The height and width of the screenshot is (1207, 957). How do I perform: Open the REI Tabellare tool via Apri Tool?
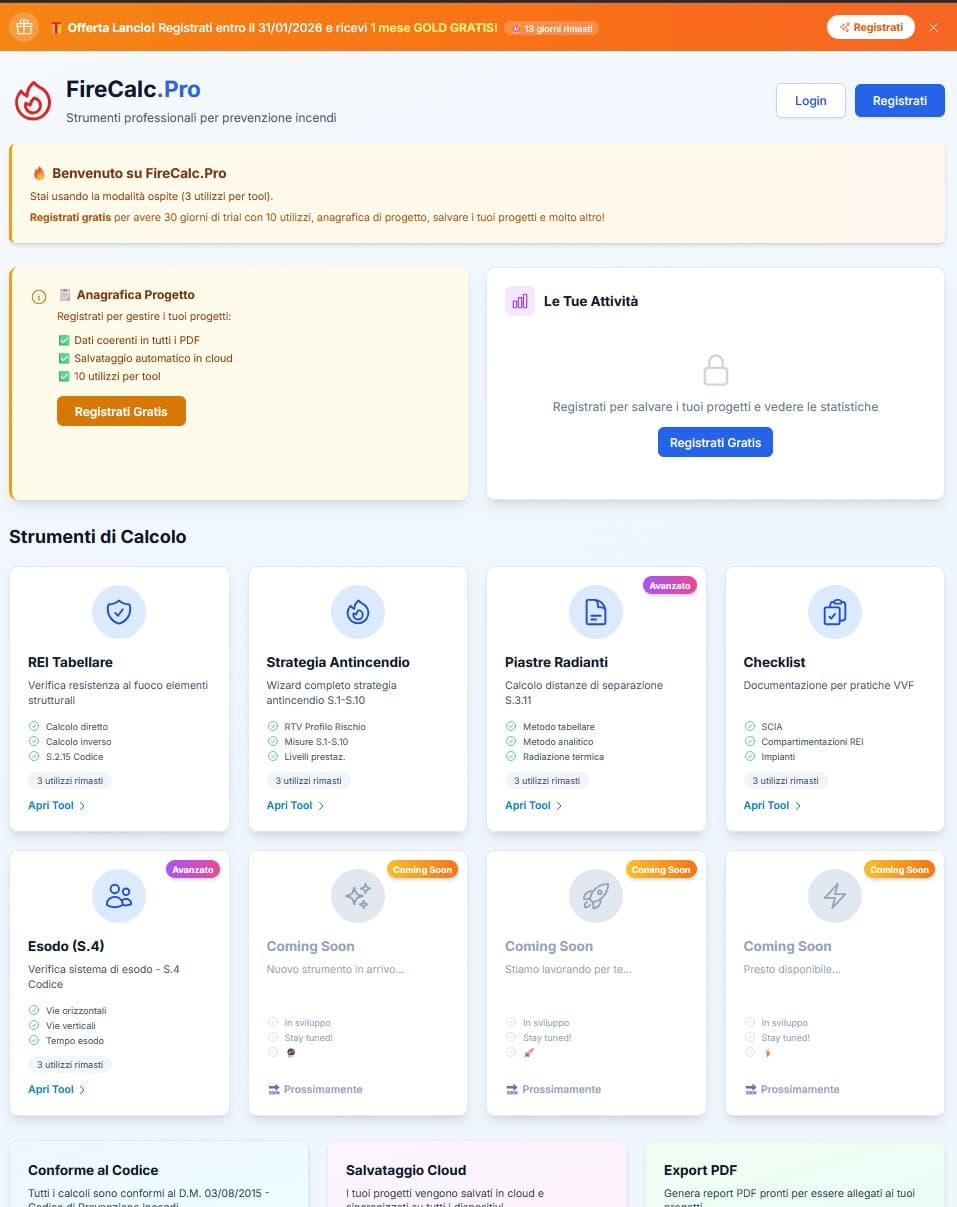[57, 805]
